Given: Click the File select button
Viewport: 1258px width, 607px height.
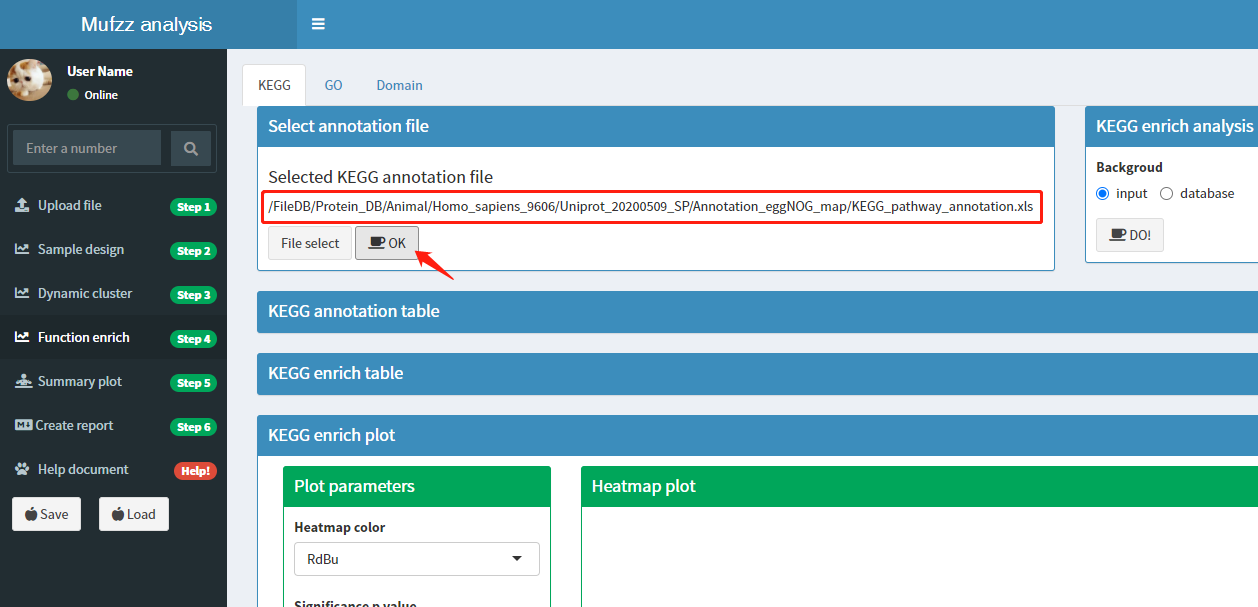Looking at the screenshot, I should pos(310,243).
